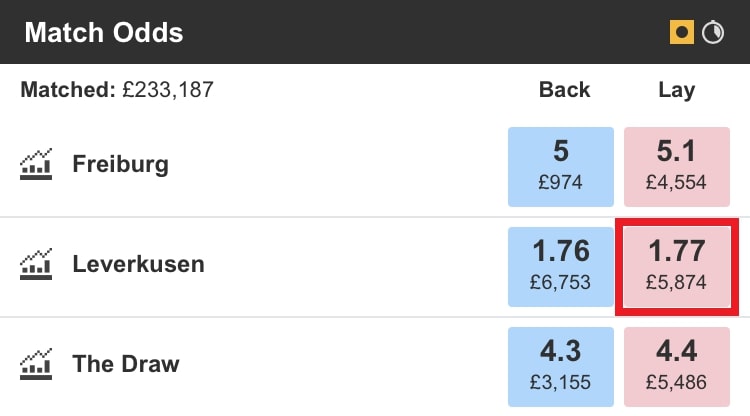Select The Draw runner name
Screen dimensions: 750x416
coord(126,364)
